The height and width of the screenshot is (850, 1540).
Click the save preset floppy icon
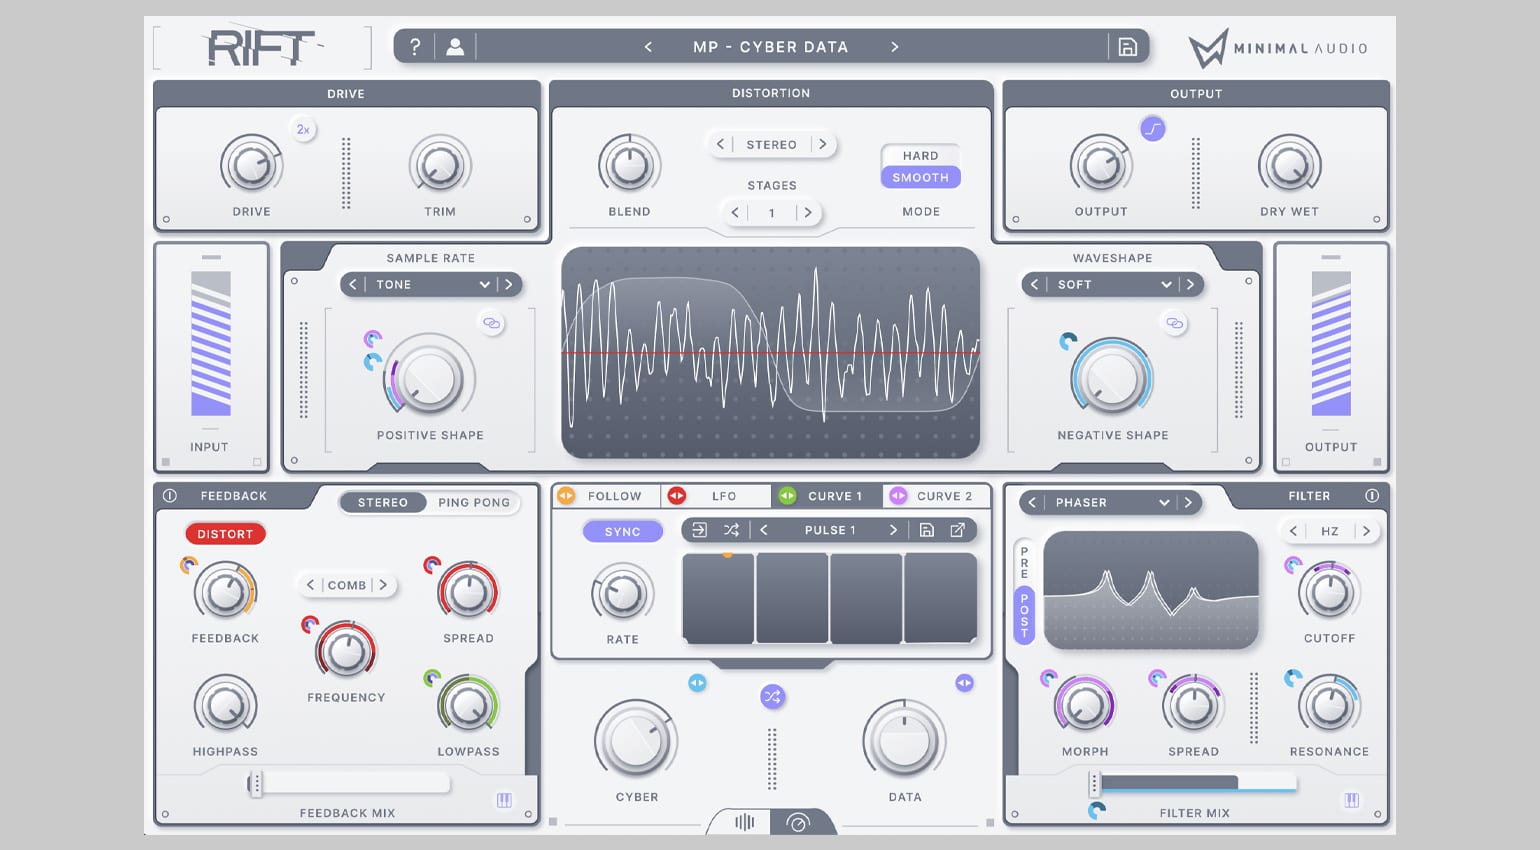tap(1127, 47)
